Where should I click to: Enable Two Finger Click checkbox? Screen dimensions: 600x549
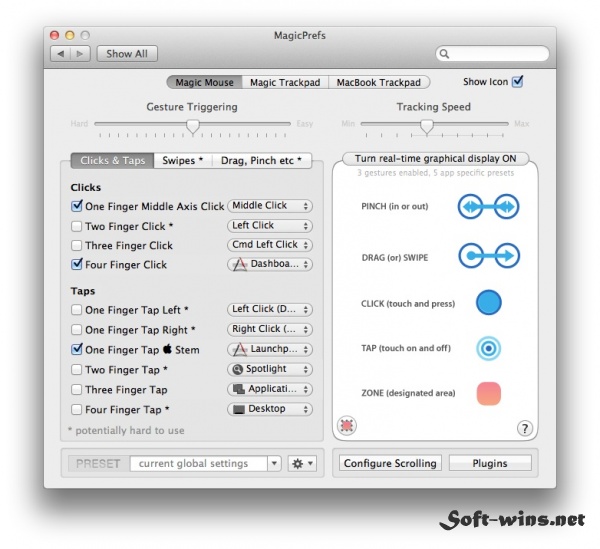click(x=77, y=226)
